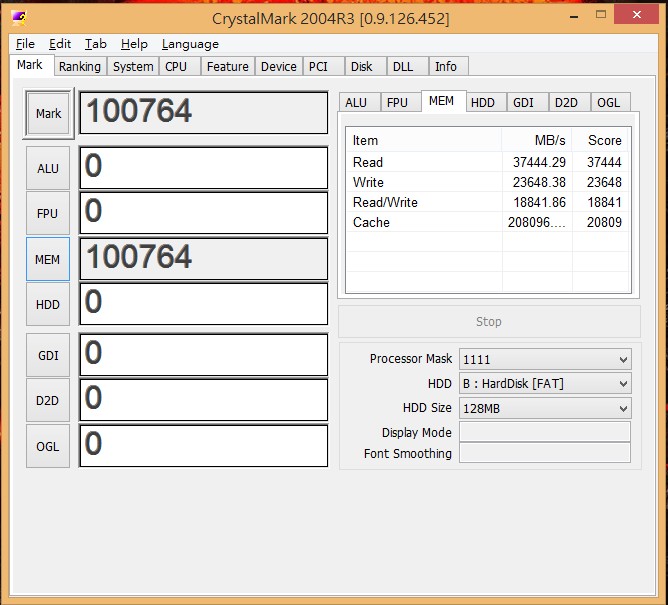Select the Read row in results

(488, 162)
